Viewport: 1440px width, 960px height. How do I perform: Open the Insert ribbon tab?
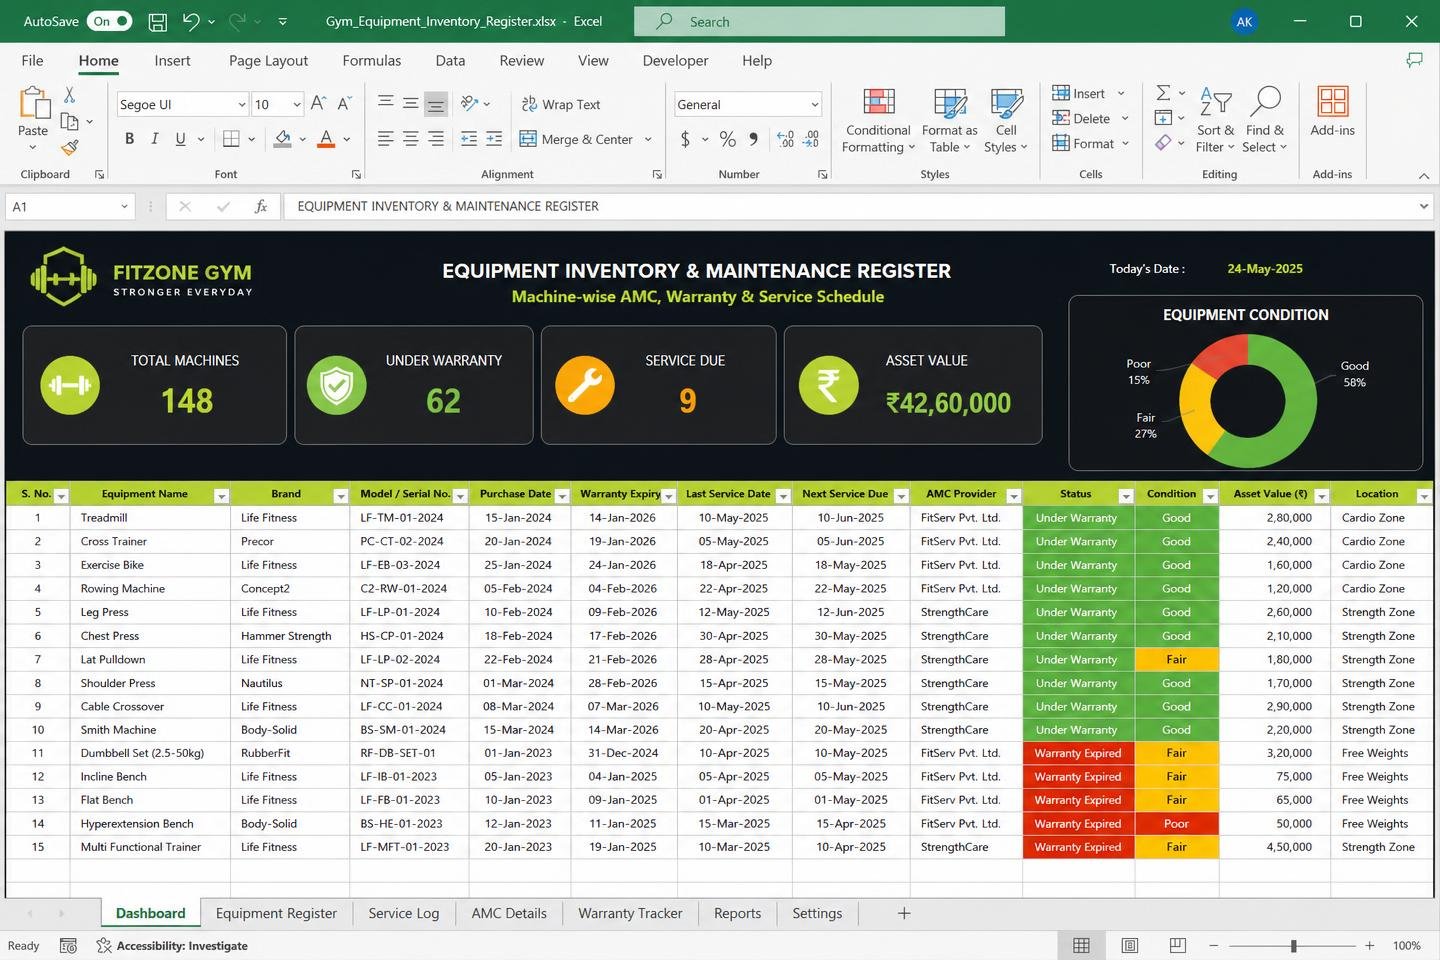(x=172, y=60)
